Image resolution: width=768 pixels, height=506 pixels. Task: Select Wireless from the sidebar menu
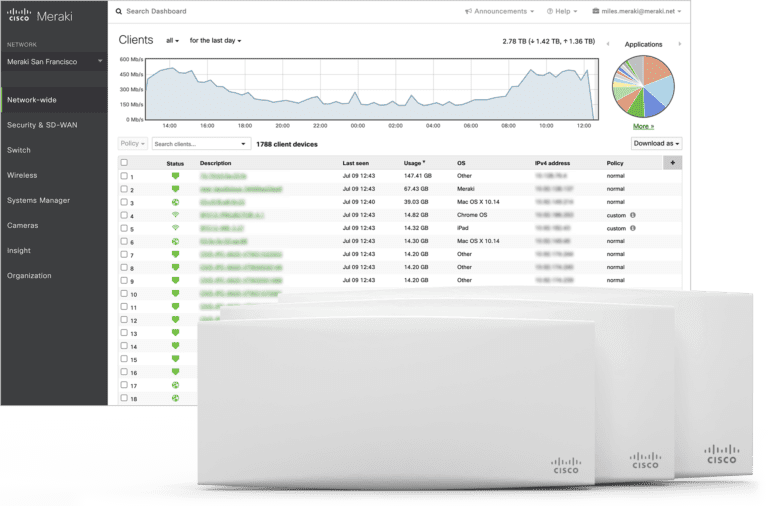point(22,175)
